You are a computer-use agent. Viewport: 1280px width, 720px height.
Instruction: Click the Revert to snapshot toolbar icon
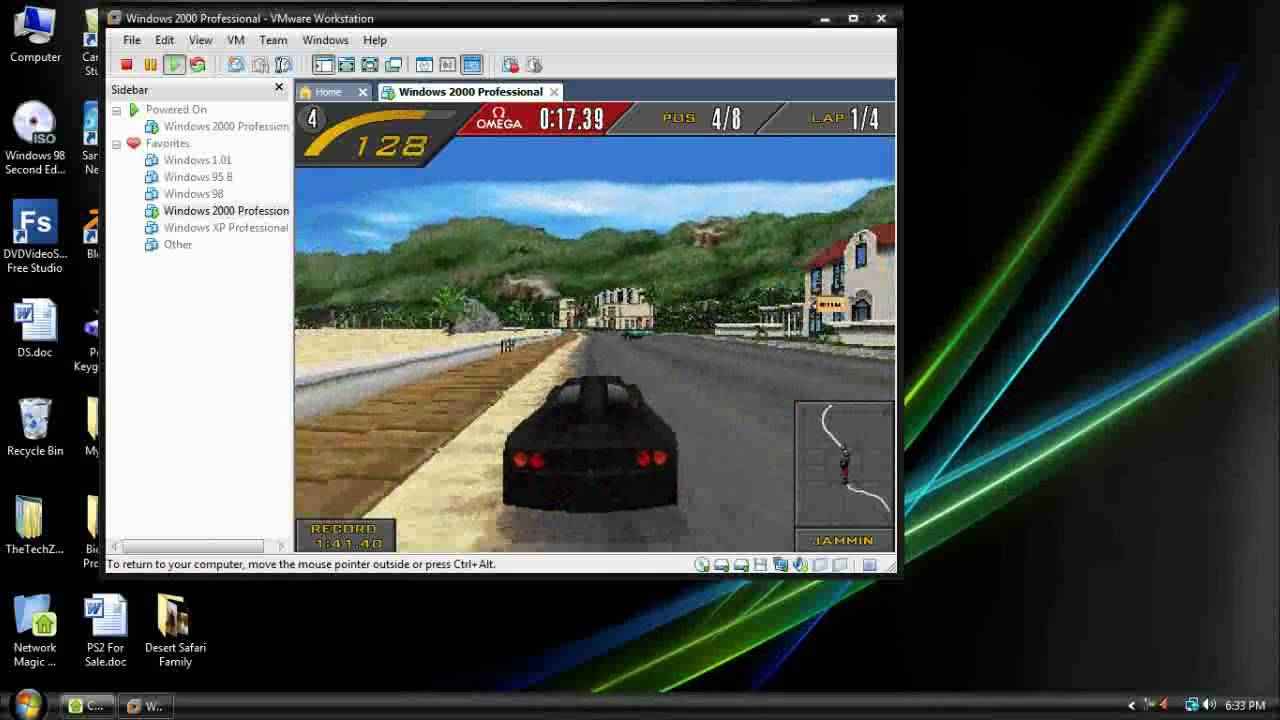tap(260, 65)
